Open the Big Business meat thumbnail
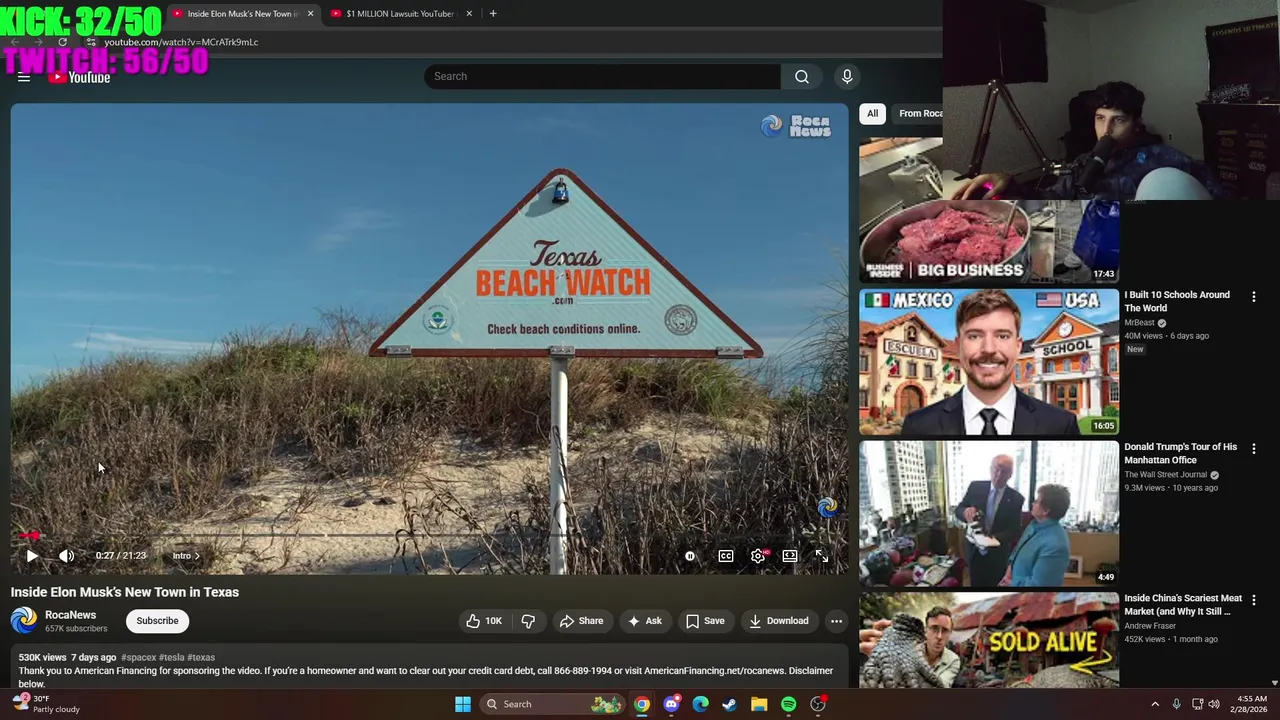 click(x=988, y=211)
